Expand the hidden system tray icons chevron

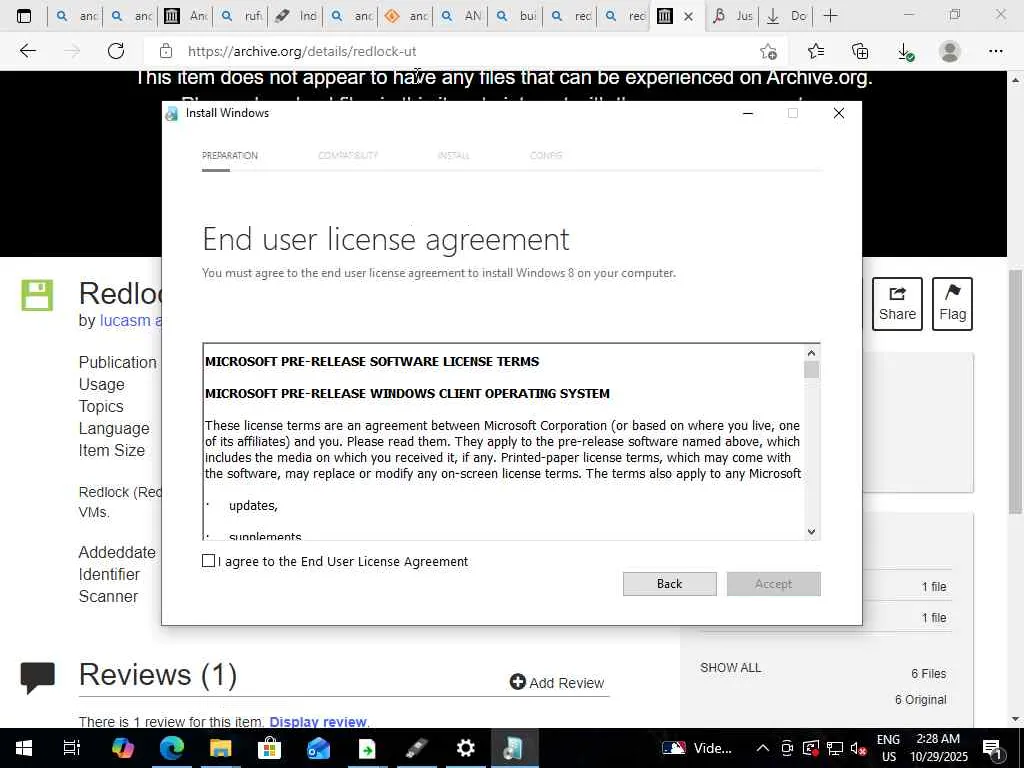click(762, 748)
